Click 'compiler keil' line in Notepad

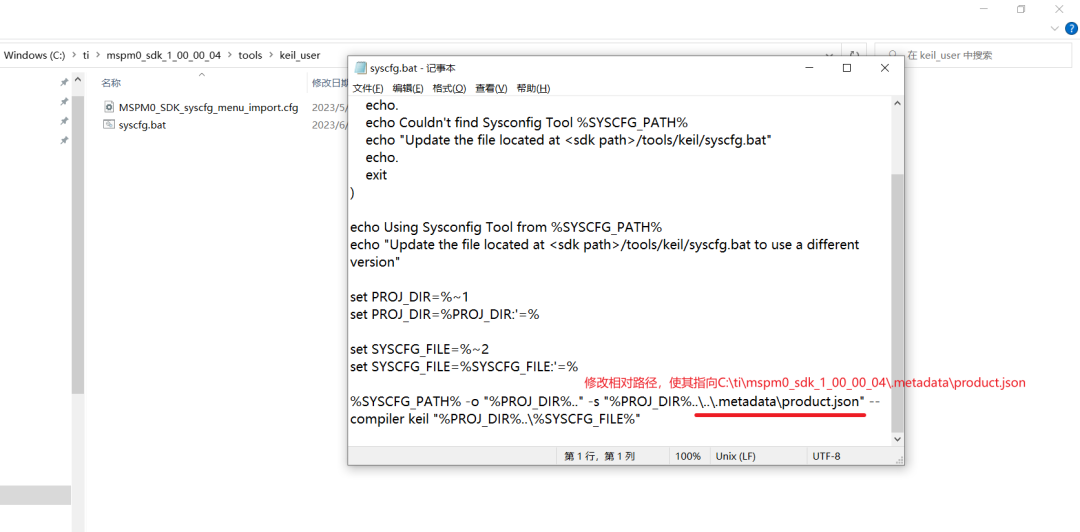[x=496, y=419]
